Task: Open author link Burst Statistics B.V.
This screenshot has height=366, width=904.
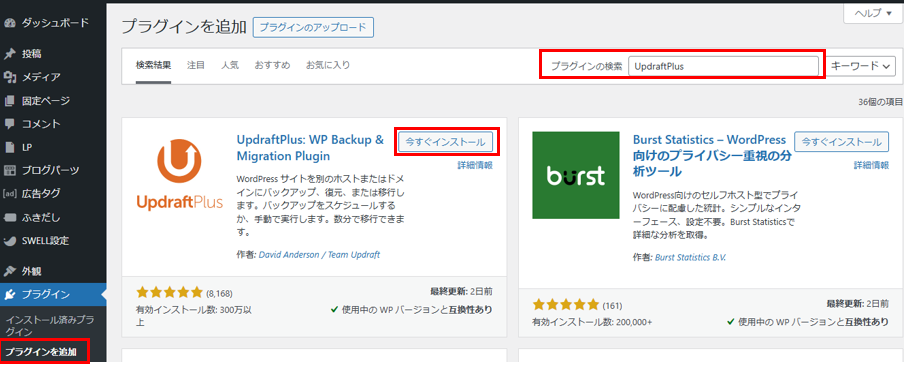Action: 691,258
